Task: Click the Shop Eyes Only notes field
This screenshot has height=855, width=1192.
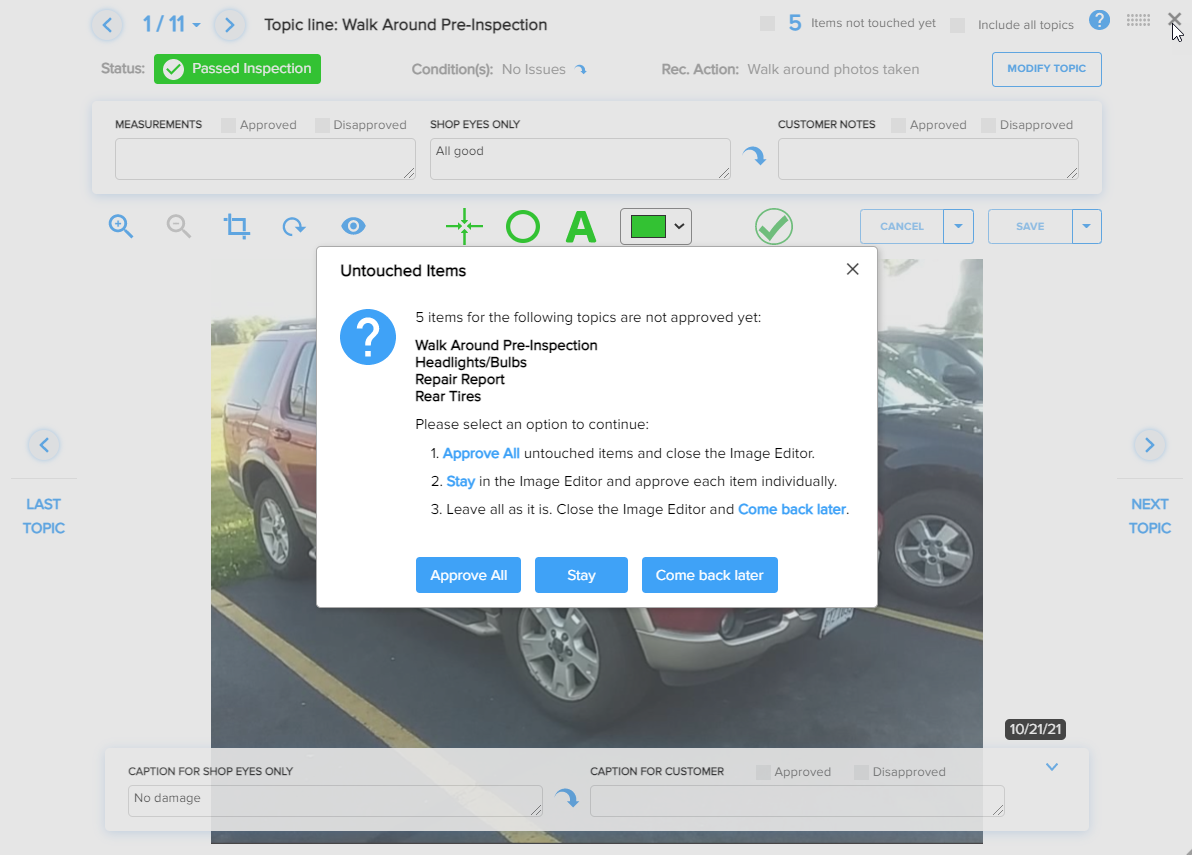Action: (x=580, y=159)
